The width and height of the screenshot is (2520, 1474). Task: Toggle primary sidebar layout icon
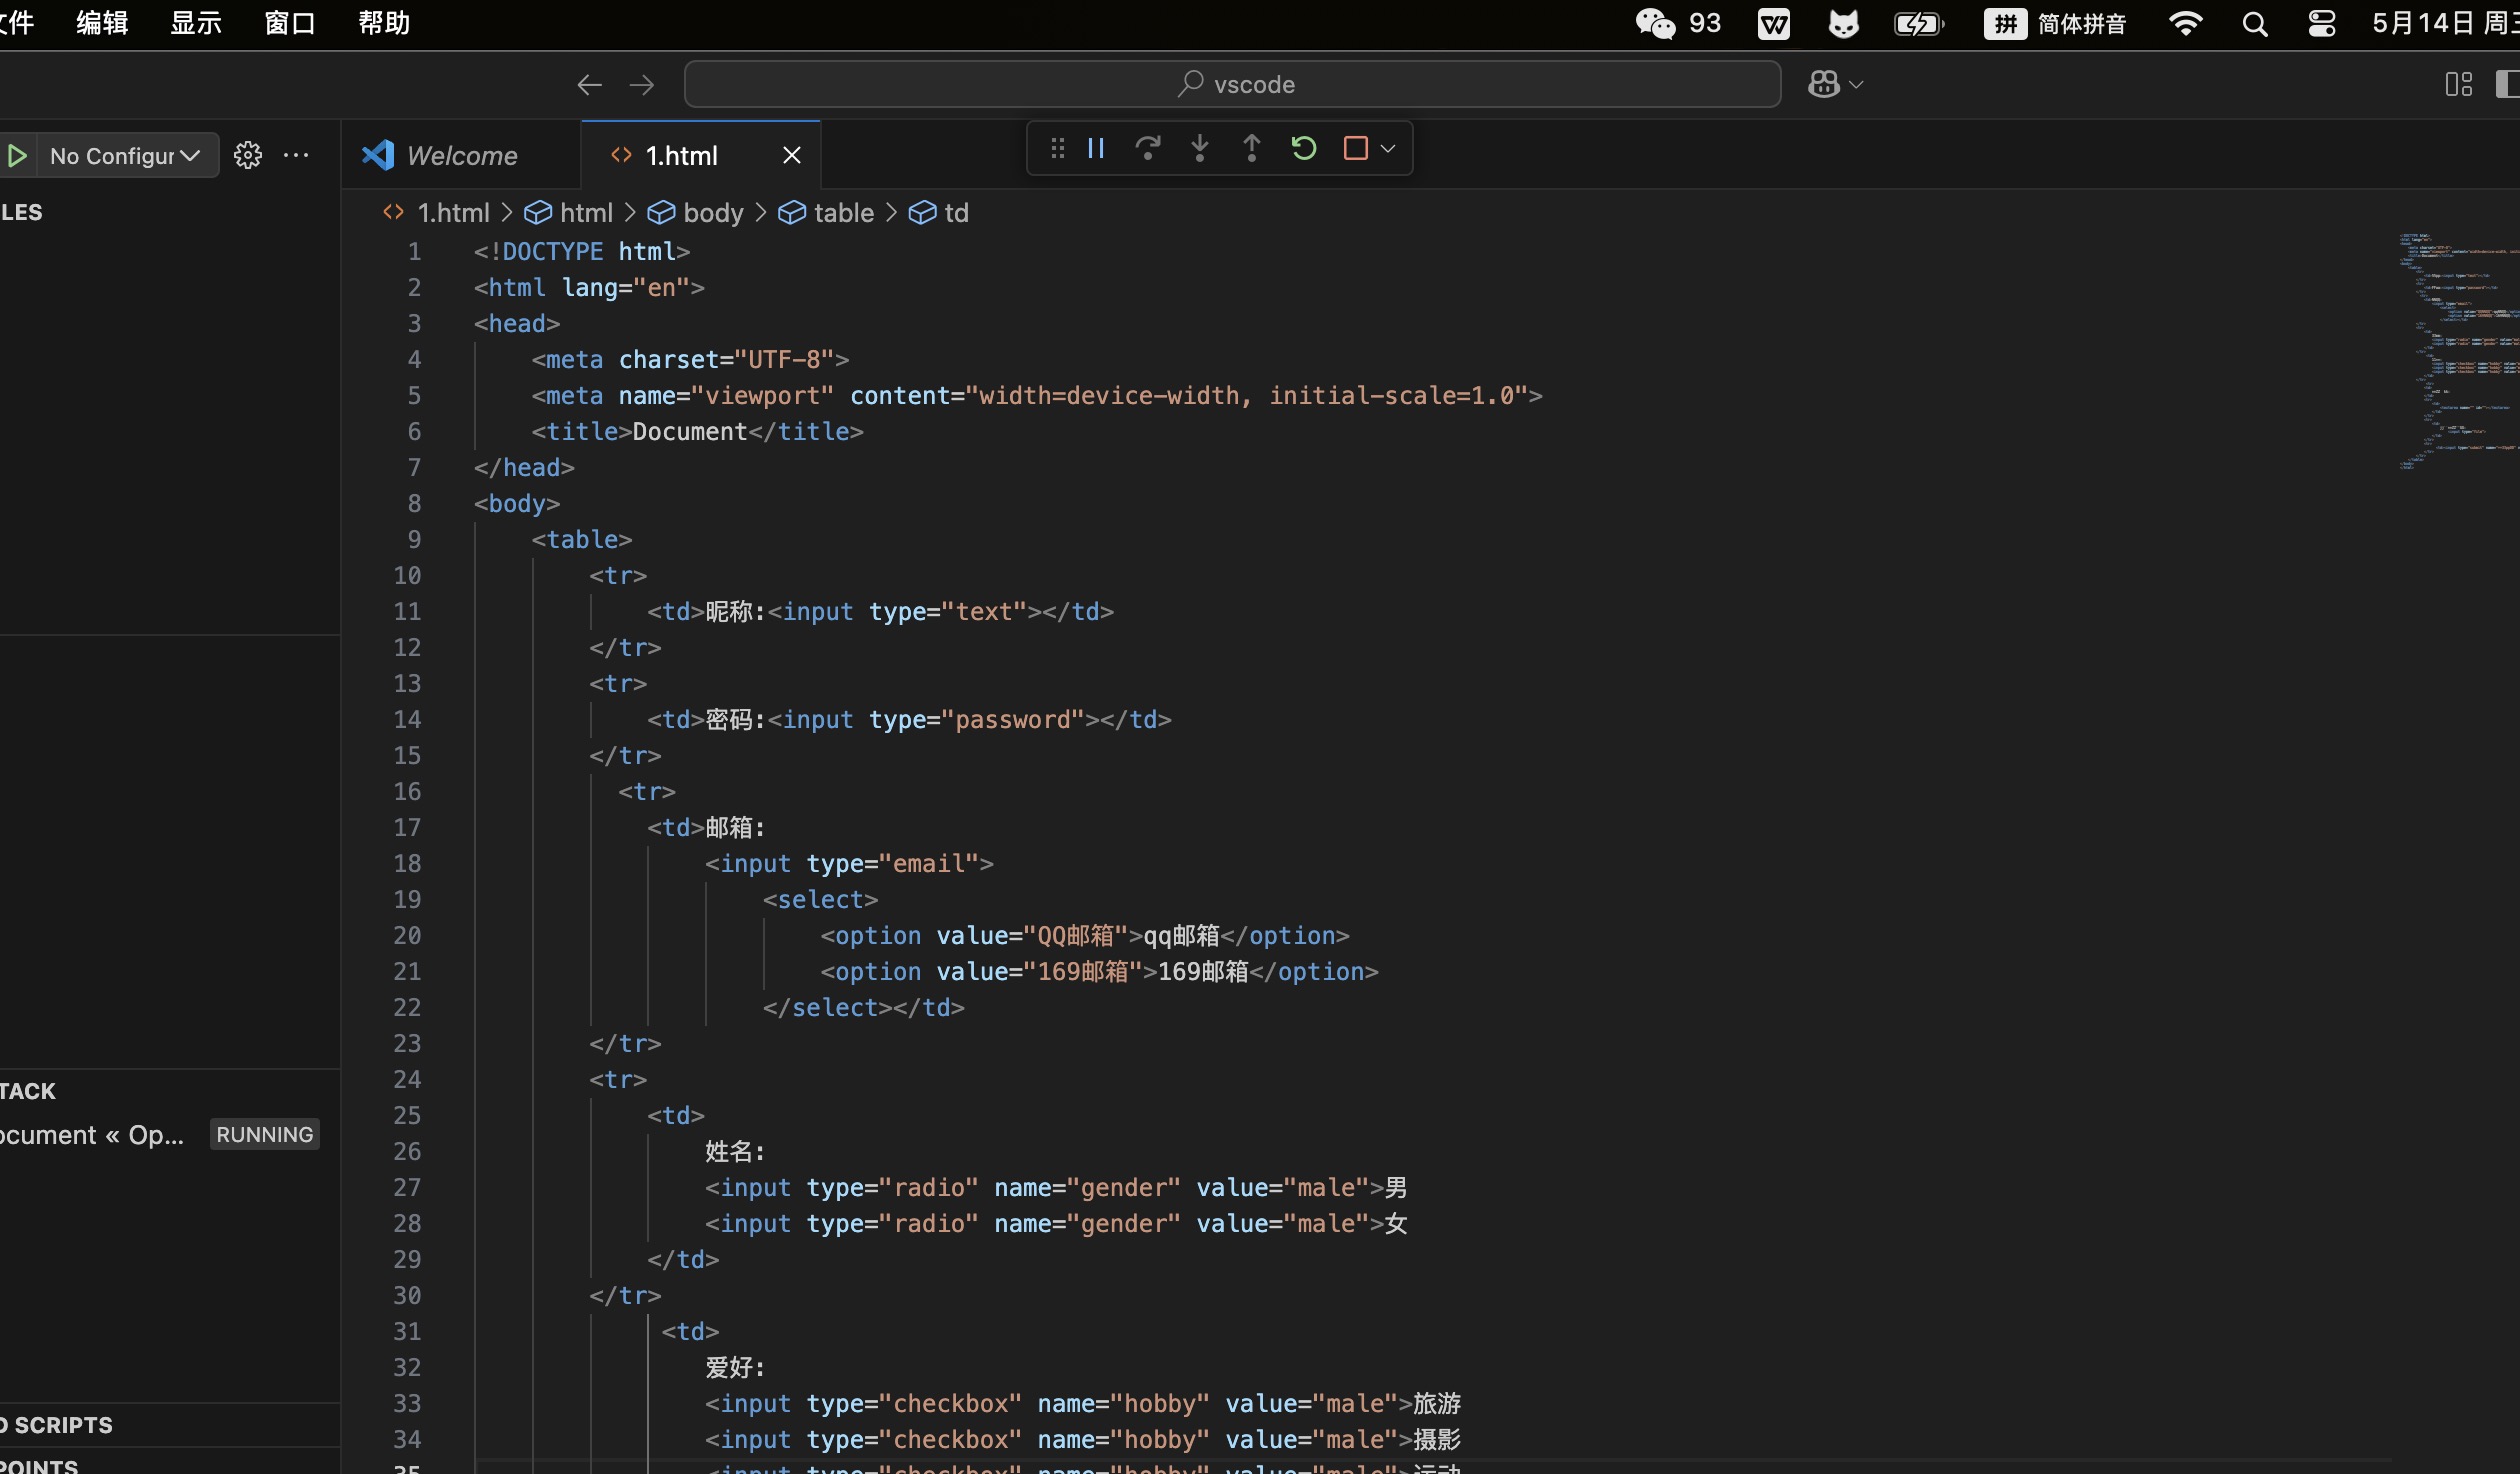pos(2507,84)
